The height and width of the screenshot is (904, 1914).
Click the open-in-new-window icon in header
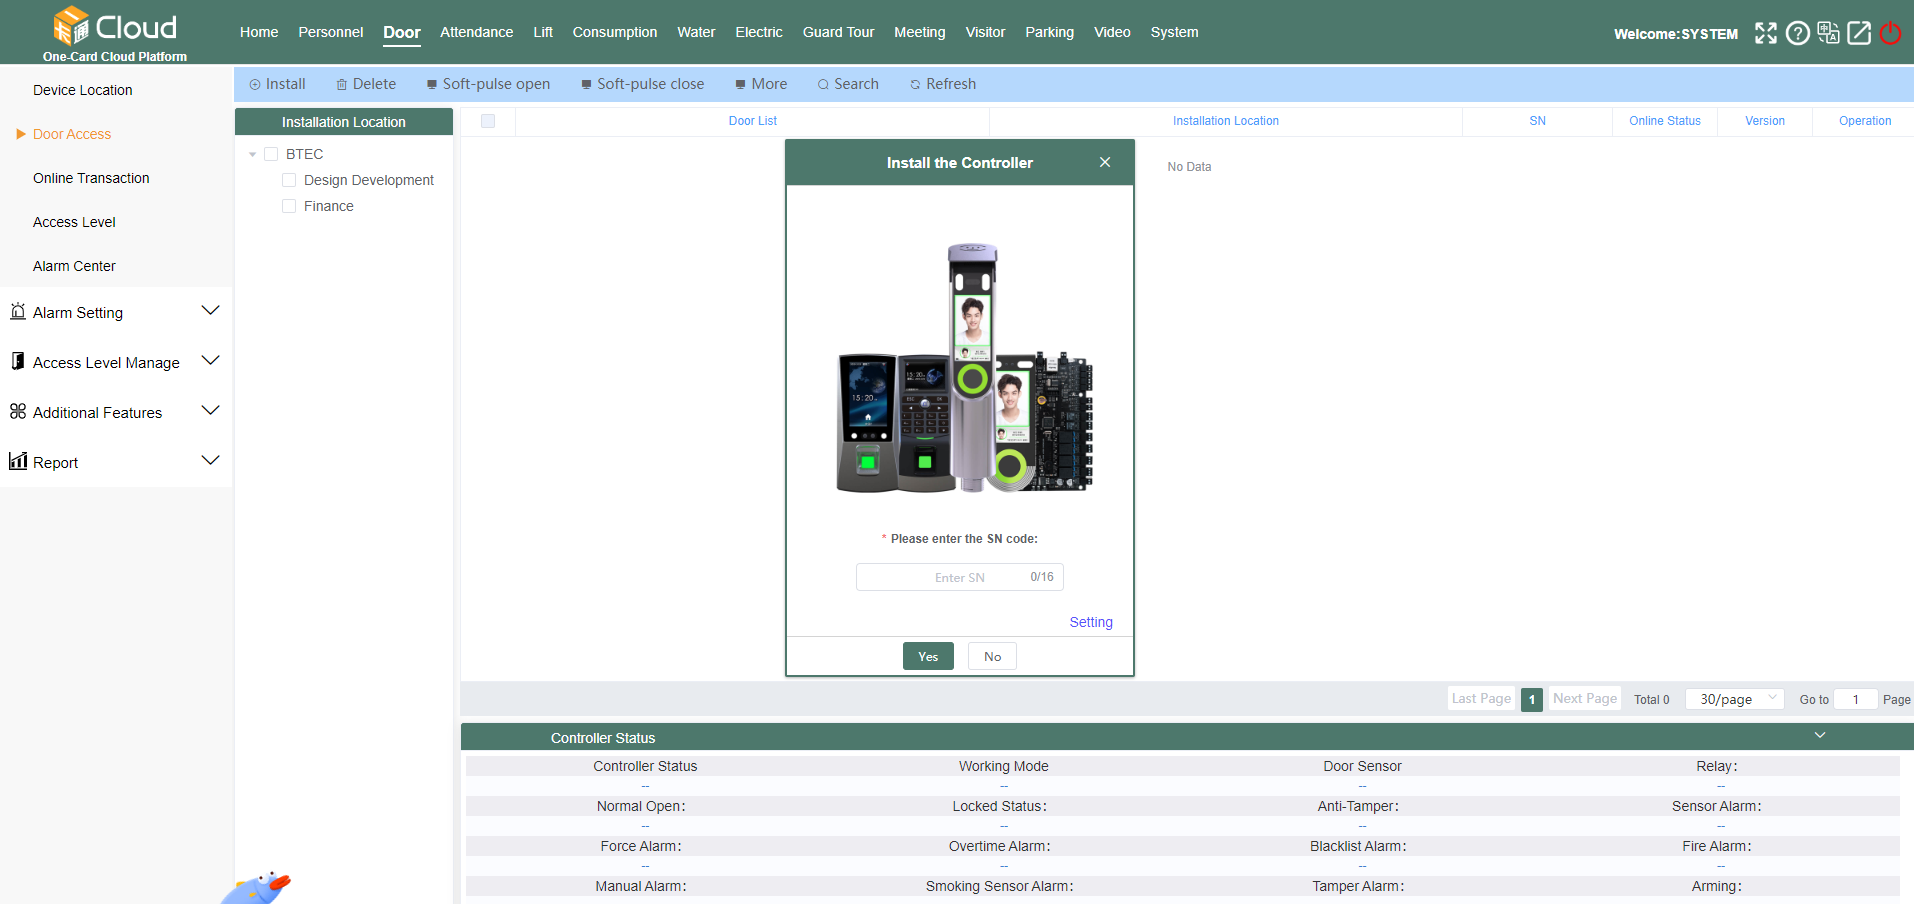click(x=1859, y=33)
